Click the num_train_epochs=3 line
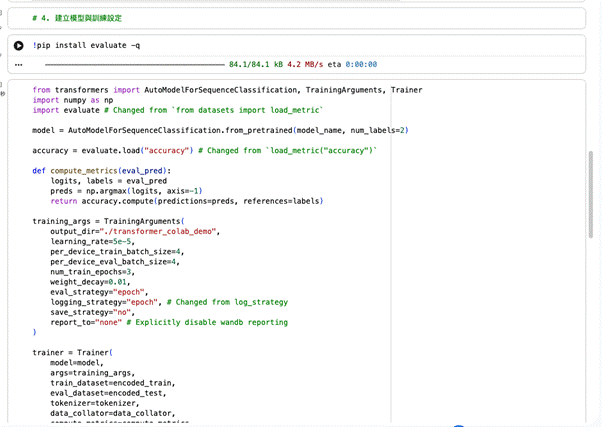Viewport: 602px width, 427px height. [x=100, y=272]
